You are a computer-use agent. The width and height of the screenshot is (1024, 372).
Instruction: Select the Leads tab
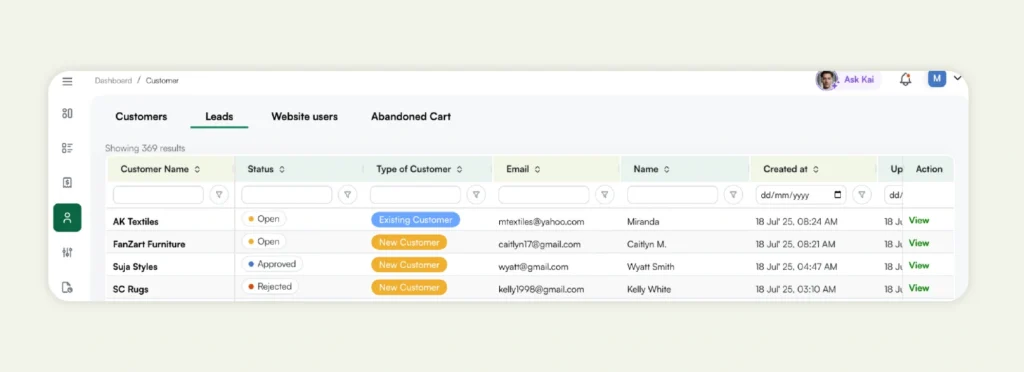click(x=219, y=116)
